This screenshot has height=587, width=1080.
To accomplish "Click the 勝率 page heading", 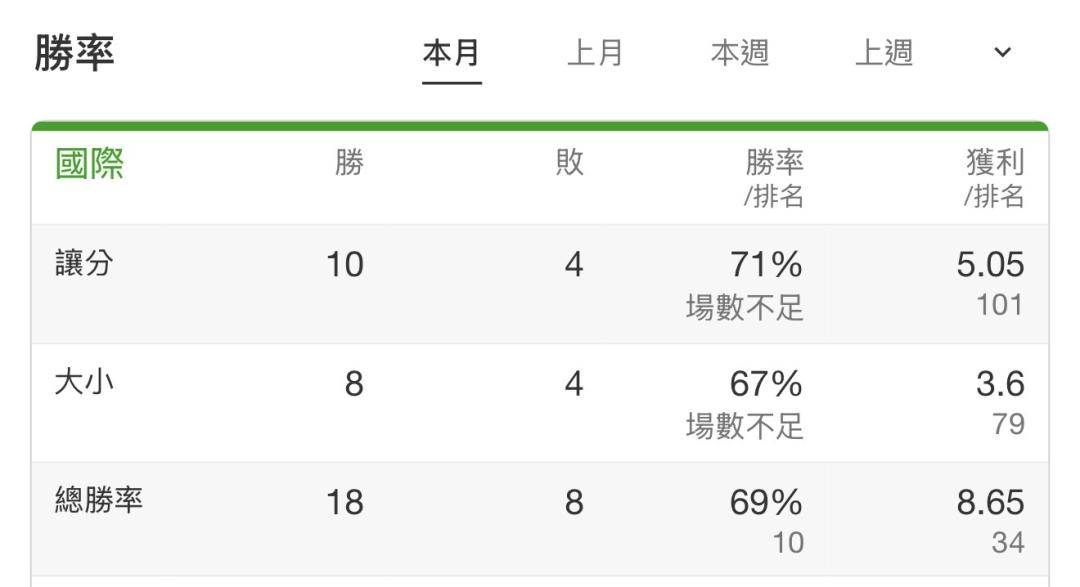I will pos(74,53).
